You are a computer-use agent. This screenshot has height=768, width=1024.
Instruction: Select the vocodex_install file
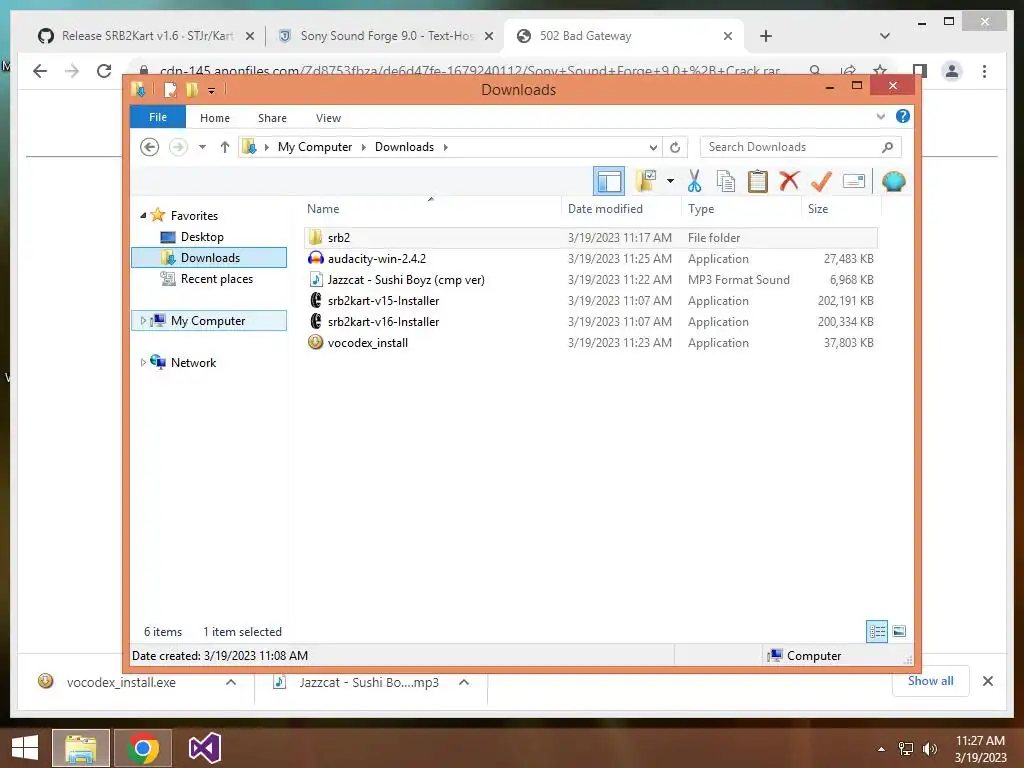[x=591, y=342]
